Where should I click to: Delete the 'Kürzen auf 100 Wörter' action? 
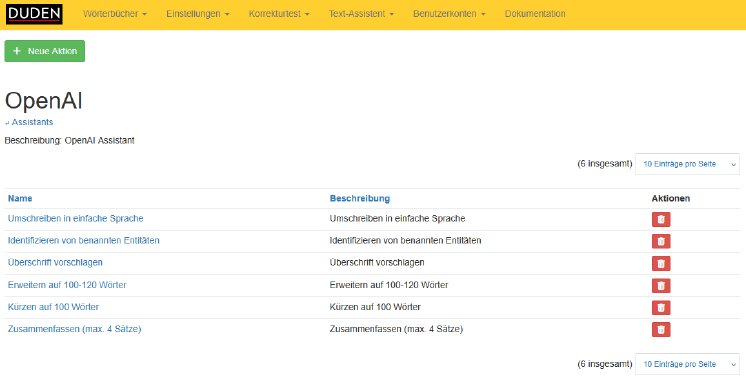pyautogui.click(x=661, y=307)
